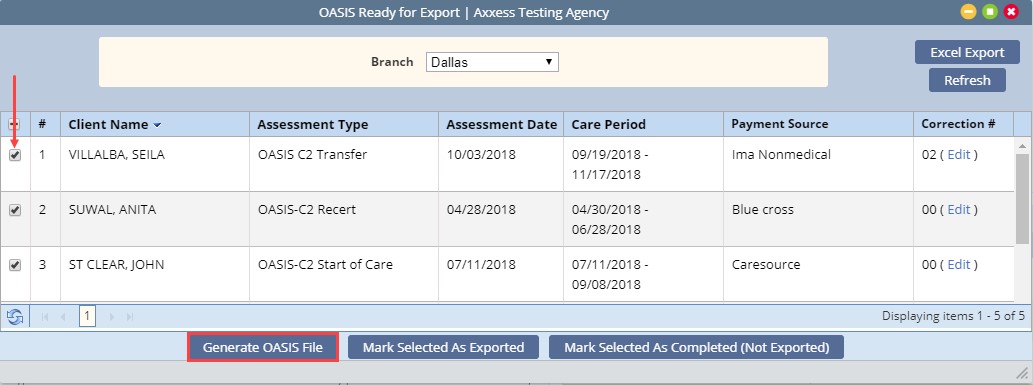Click the yellow minimize window icon
Screen dimensions: 1033x385
[x=968, y=12]
